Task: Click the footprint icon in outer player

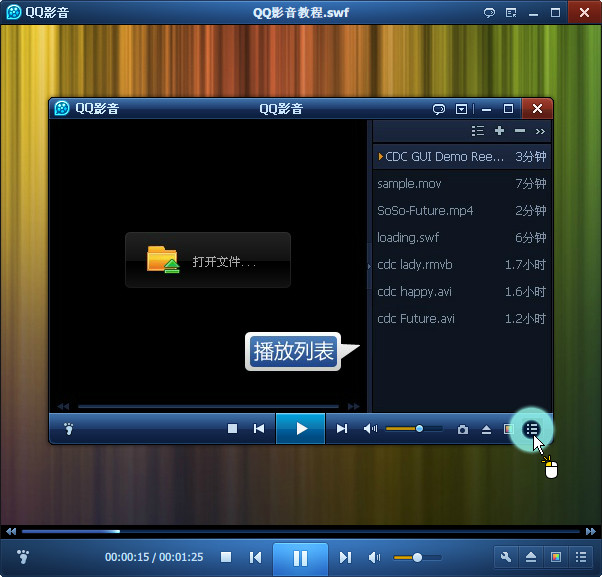Action: [x=23, y=557]
